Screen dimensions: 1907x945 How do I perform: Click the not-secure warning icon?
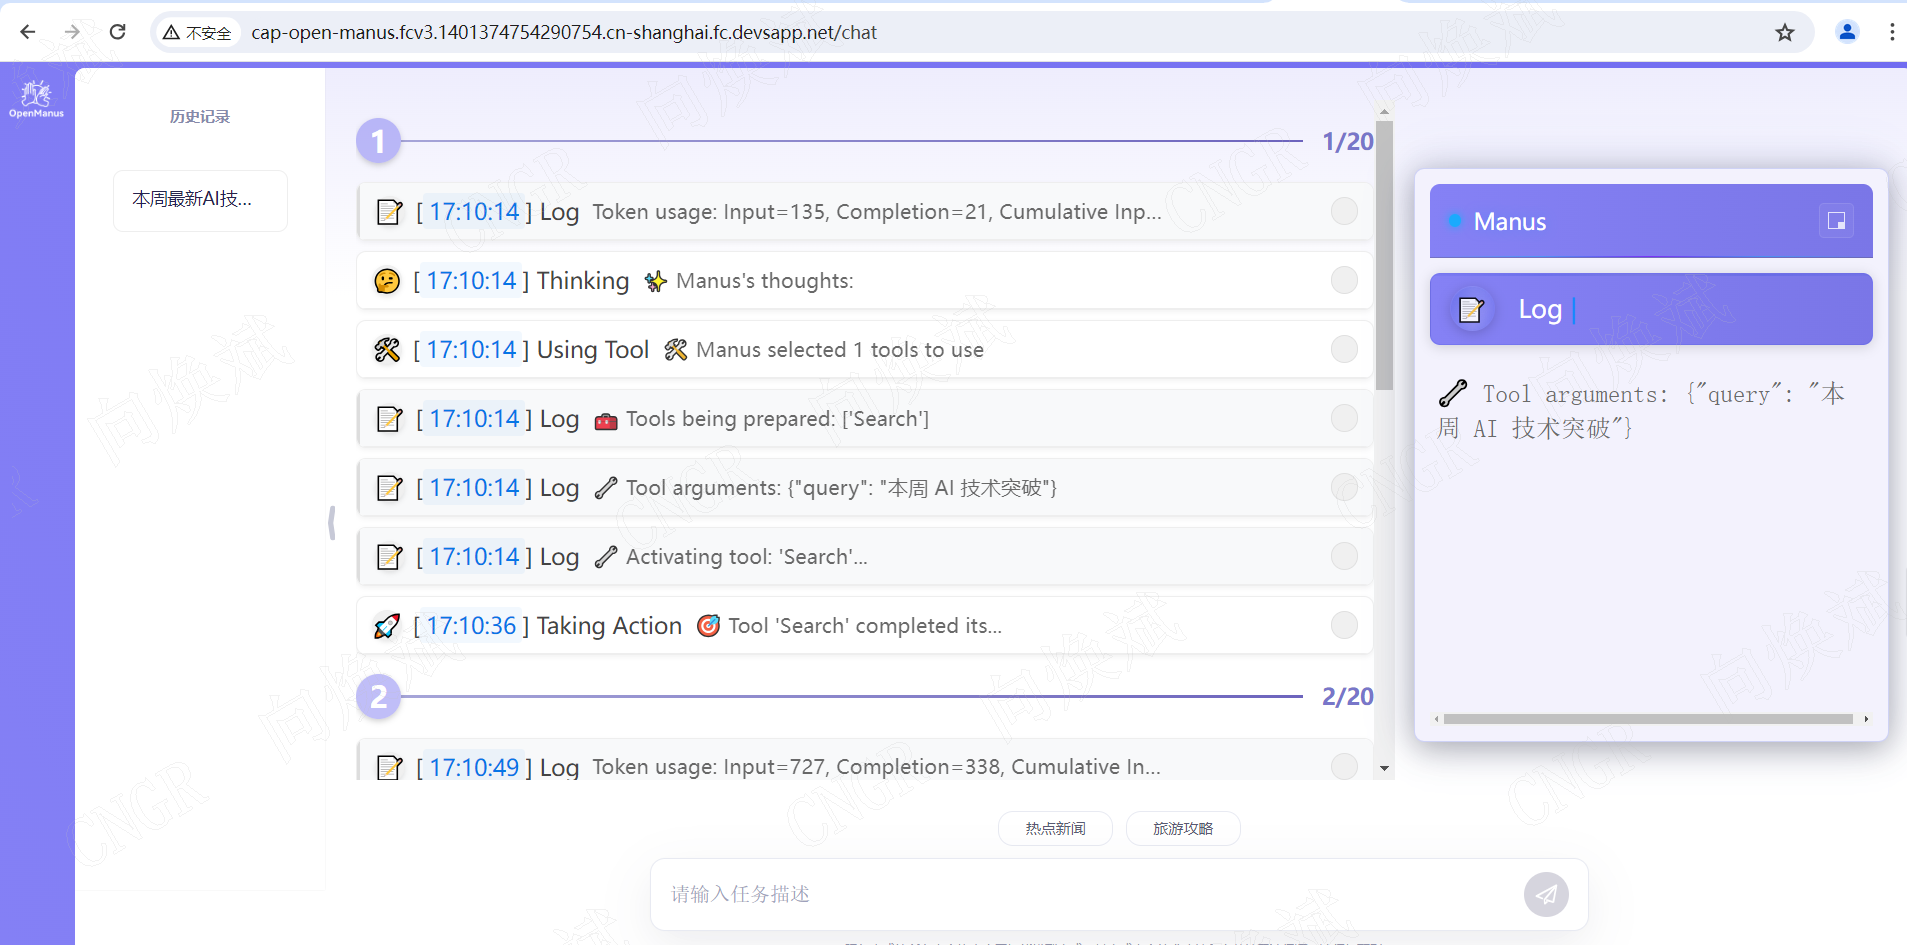(x=171, y=33)
